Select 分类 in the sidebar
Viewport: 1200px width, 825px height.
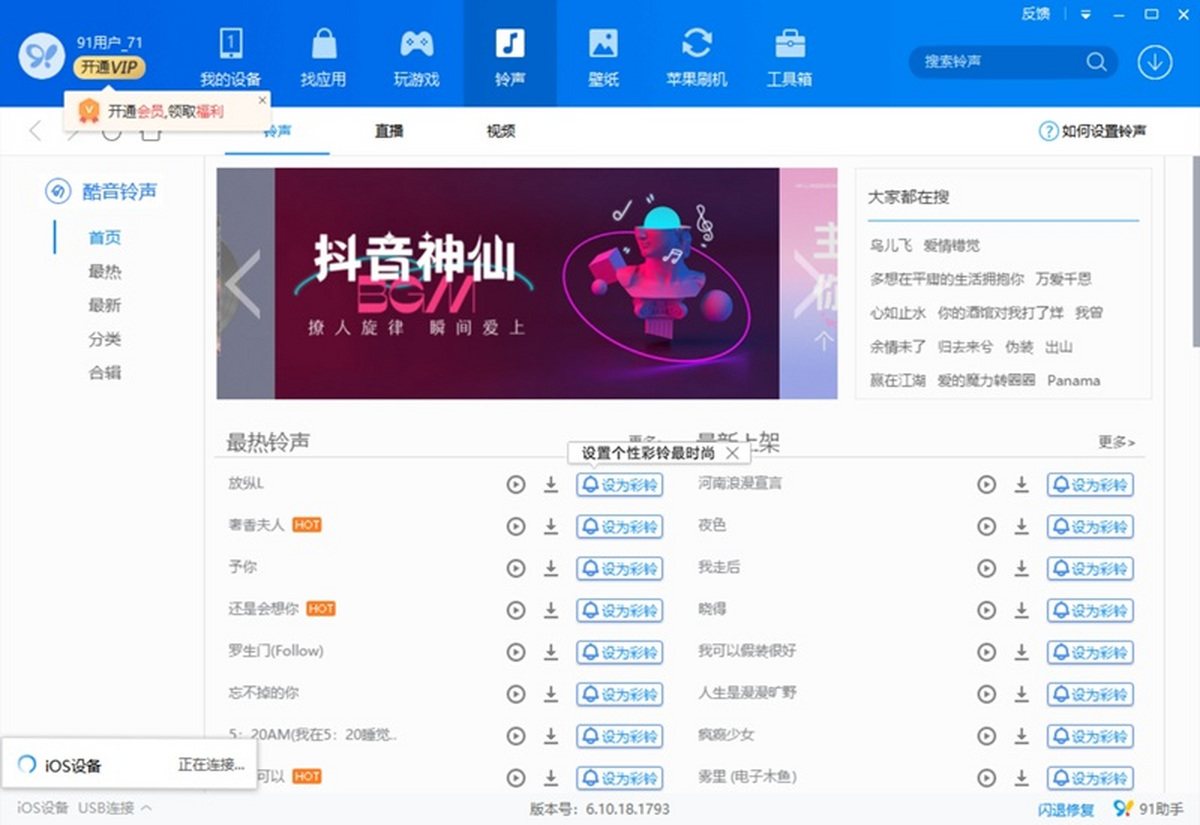click(105, 339)
